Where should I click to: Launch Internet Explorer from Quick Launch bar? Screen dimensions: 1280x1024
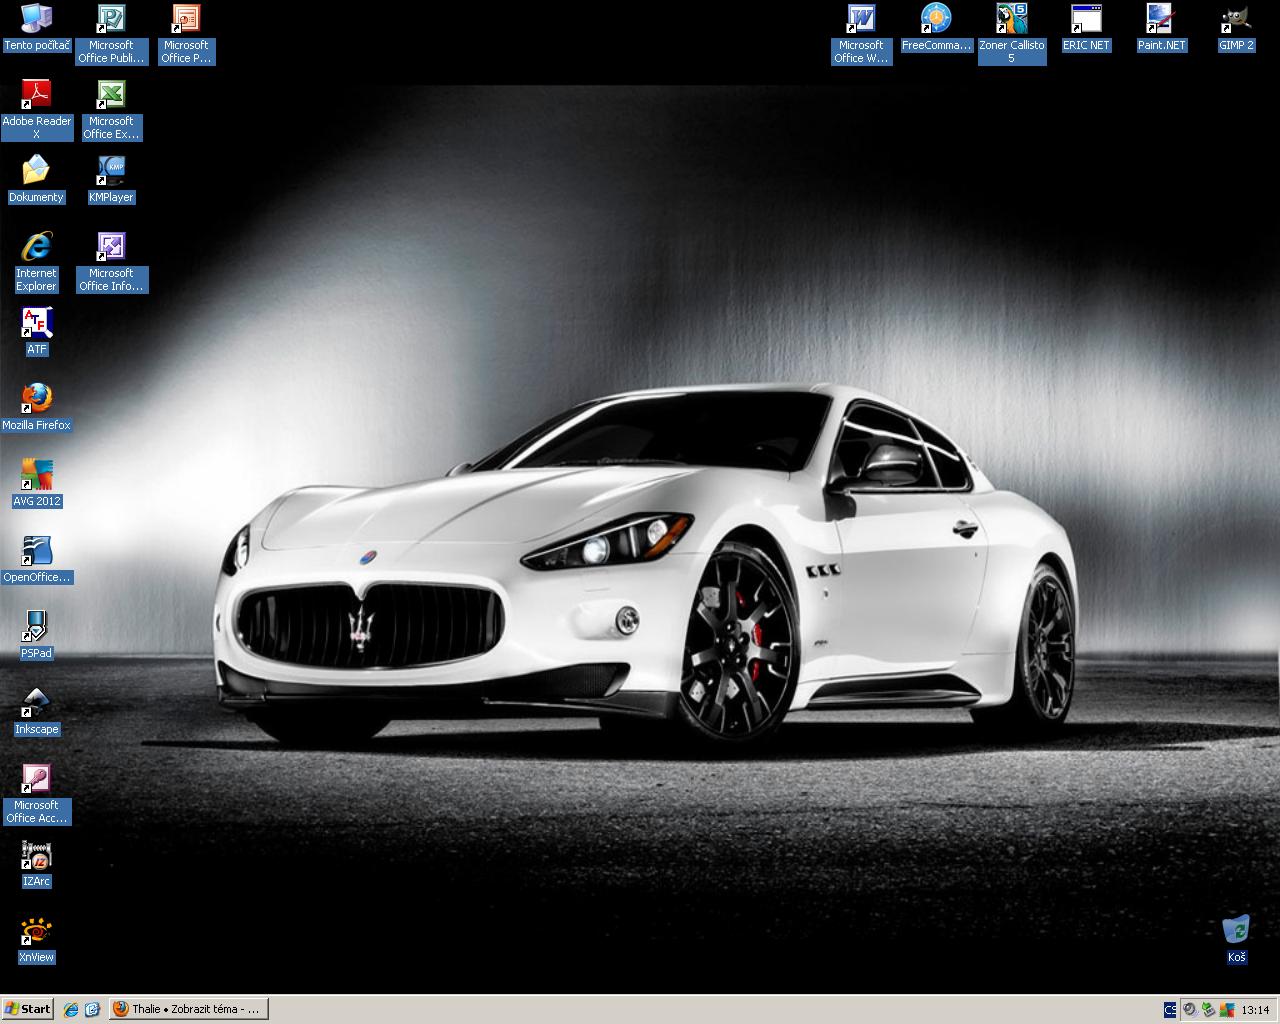click(x=71, y=1009)
